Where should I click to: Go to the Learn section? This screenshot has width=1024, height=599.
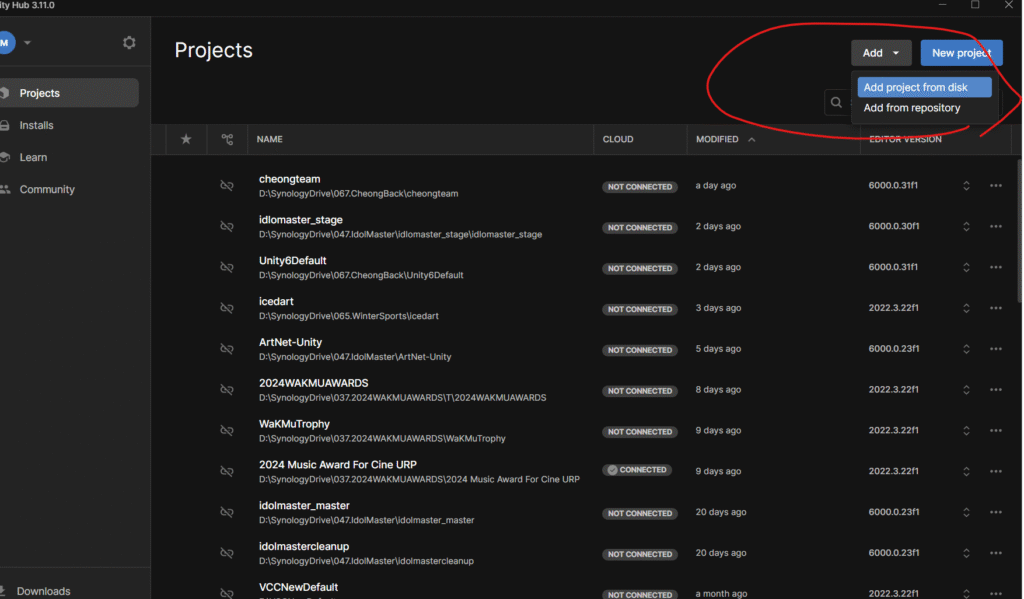(x=33, y=157)
